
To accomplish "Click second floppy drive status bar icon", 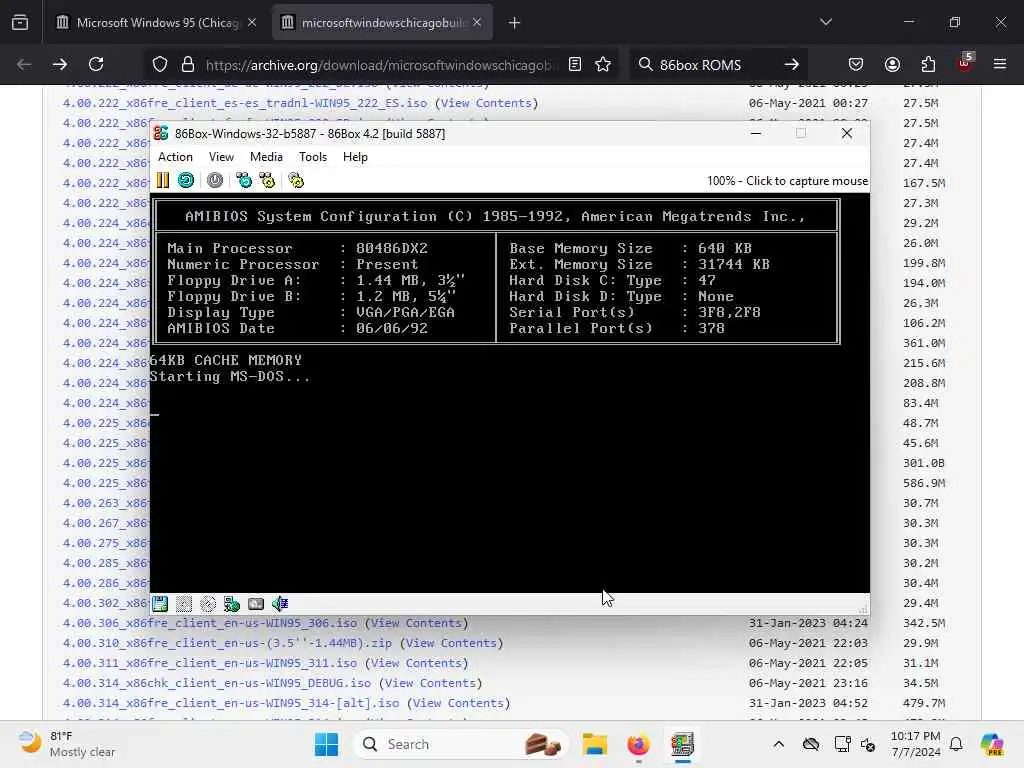I will (x=184, y=603).
